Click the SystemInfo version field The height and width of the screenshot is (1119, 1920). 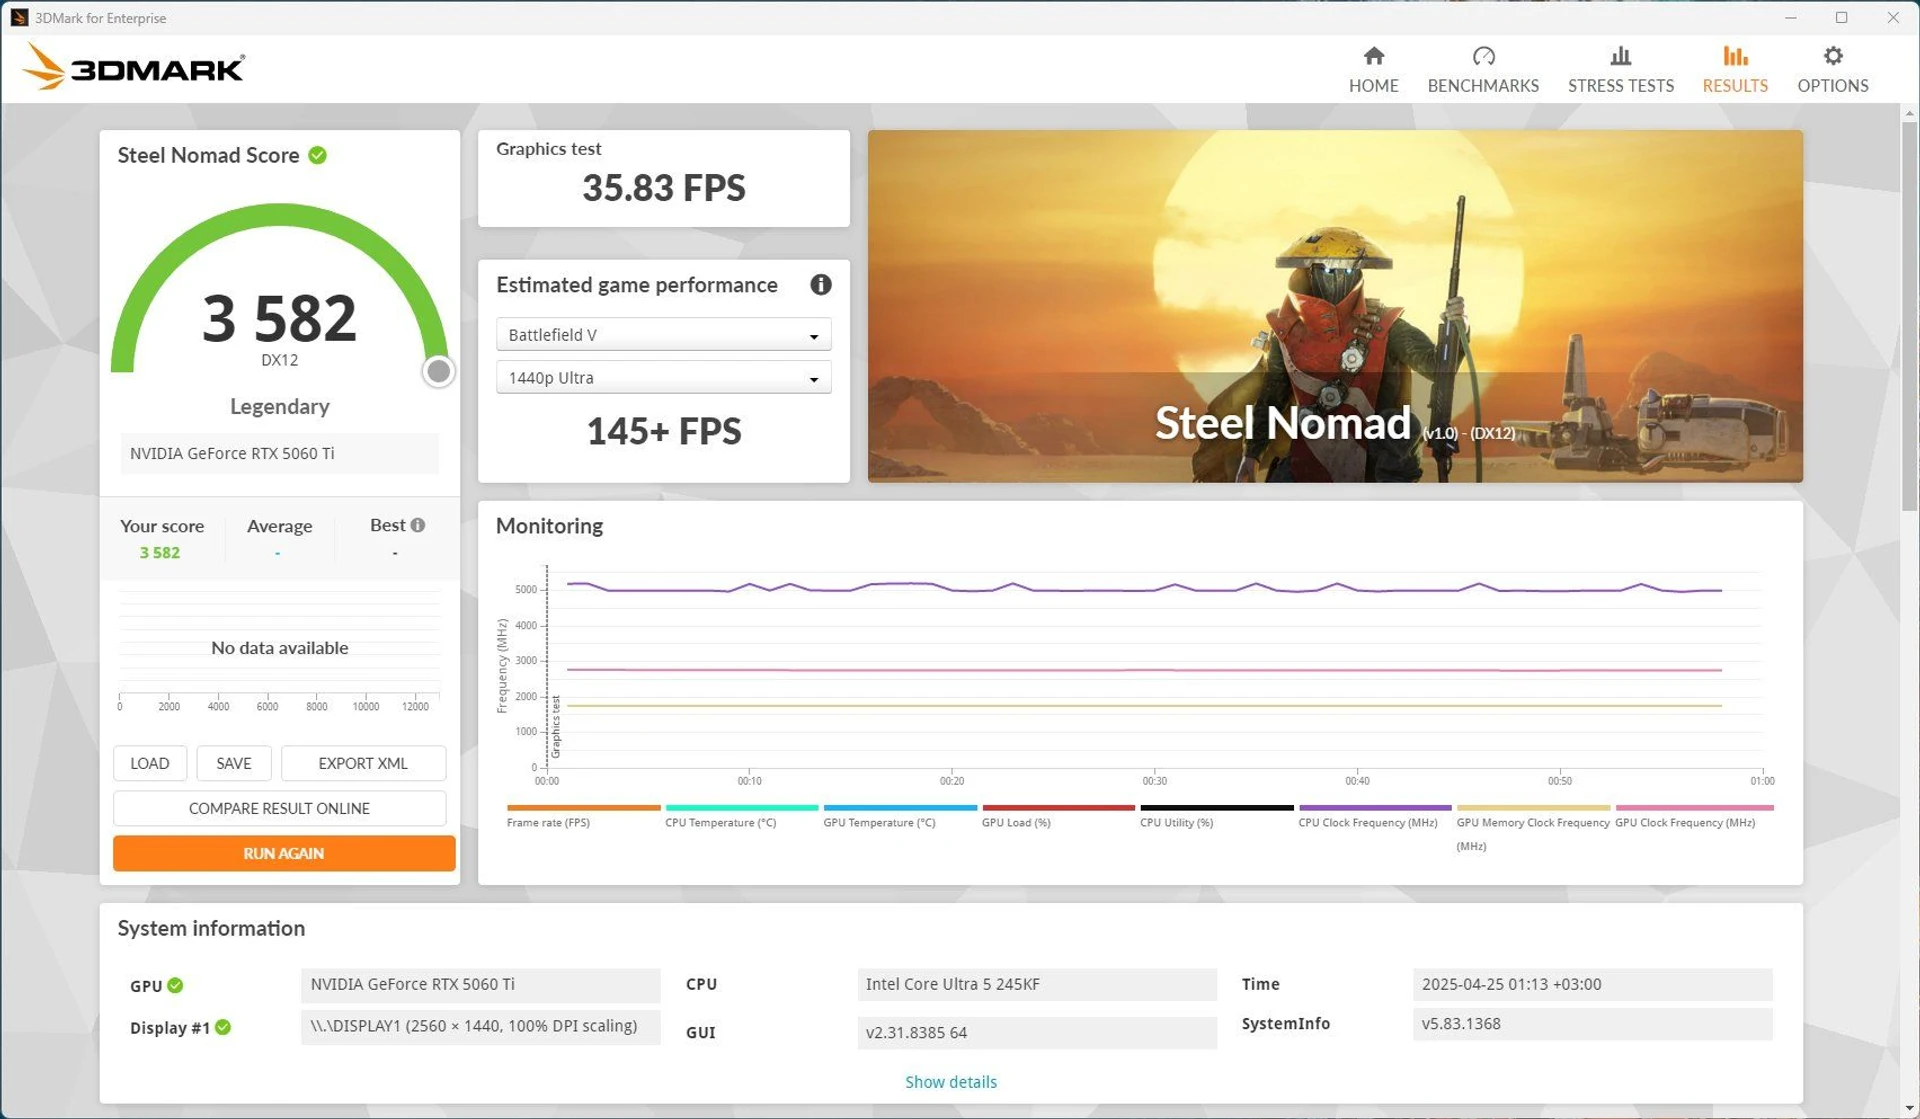[x=1592, y=1024]
